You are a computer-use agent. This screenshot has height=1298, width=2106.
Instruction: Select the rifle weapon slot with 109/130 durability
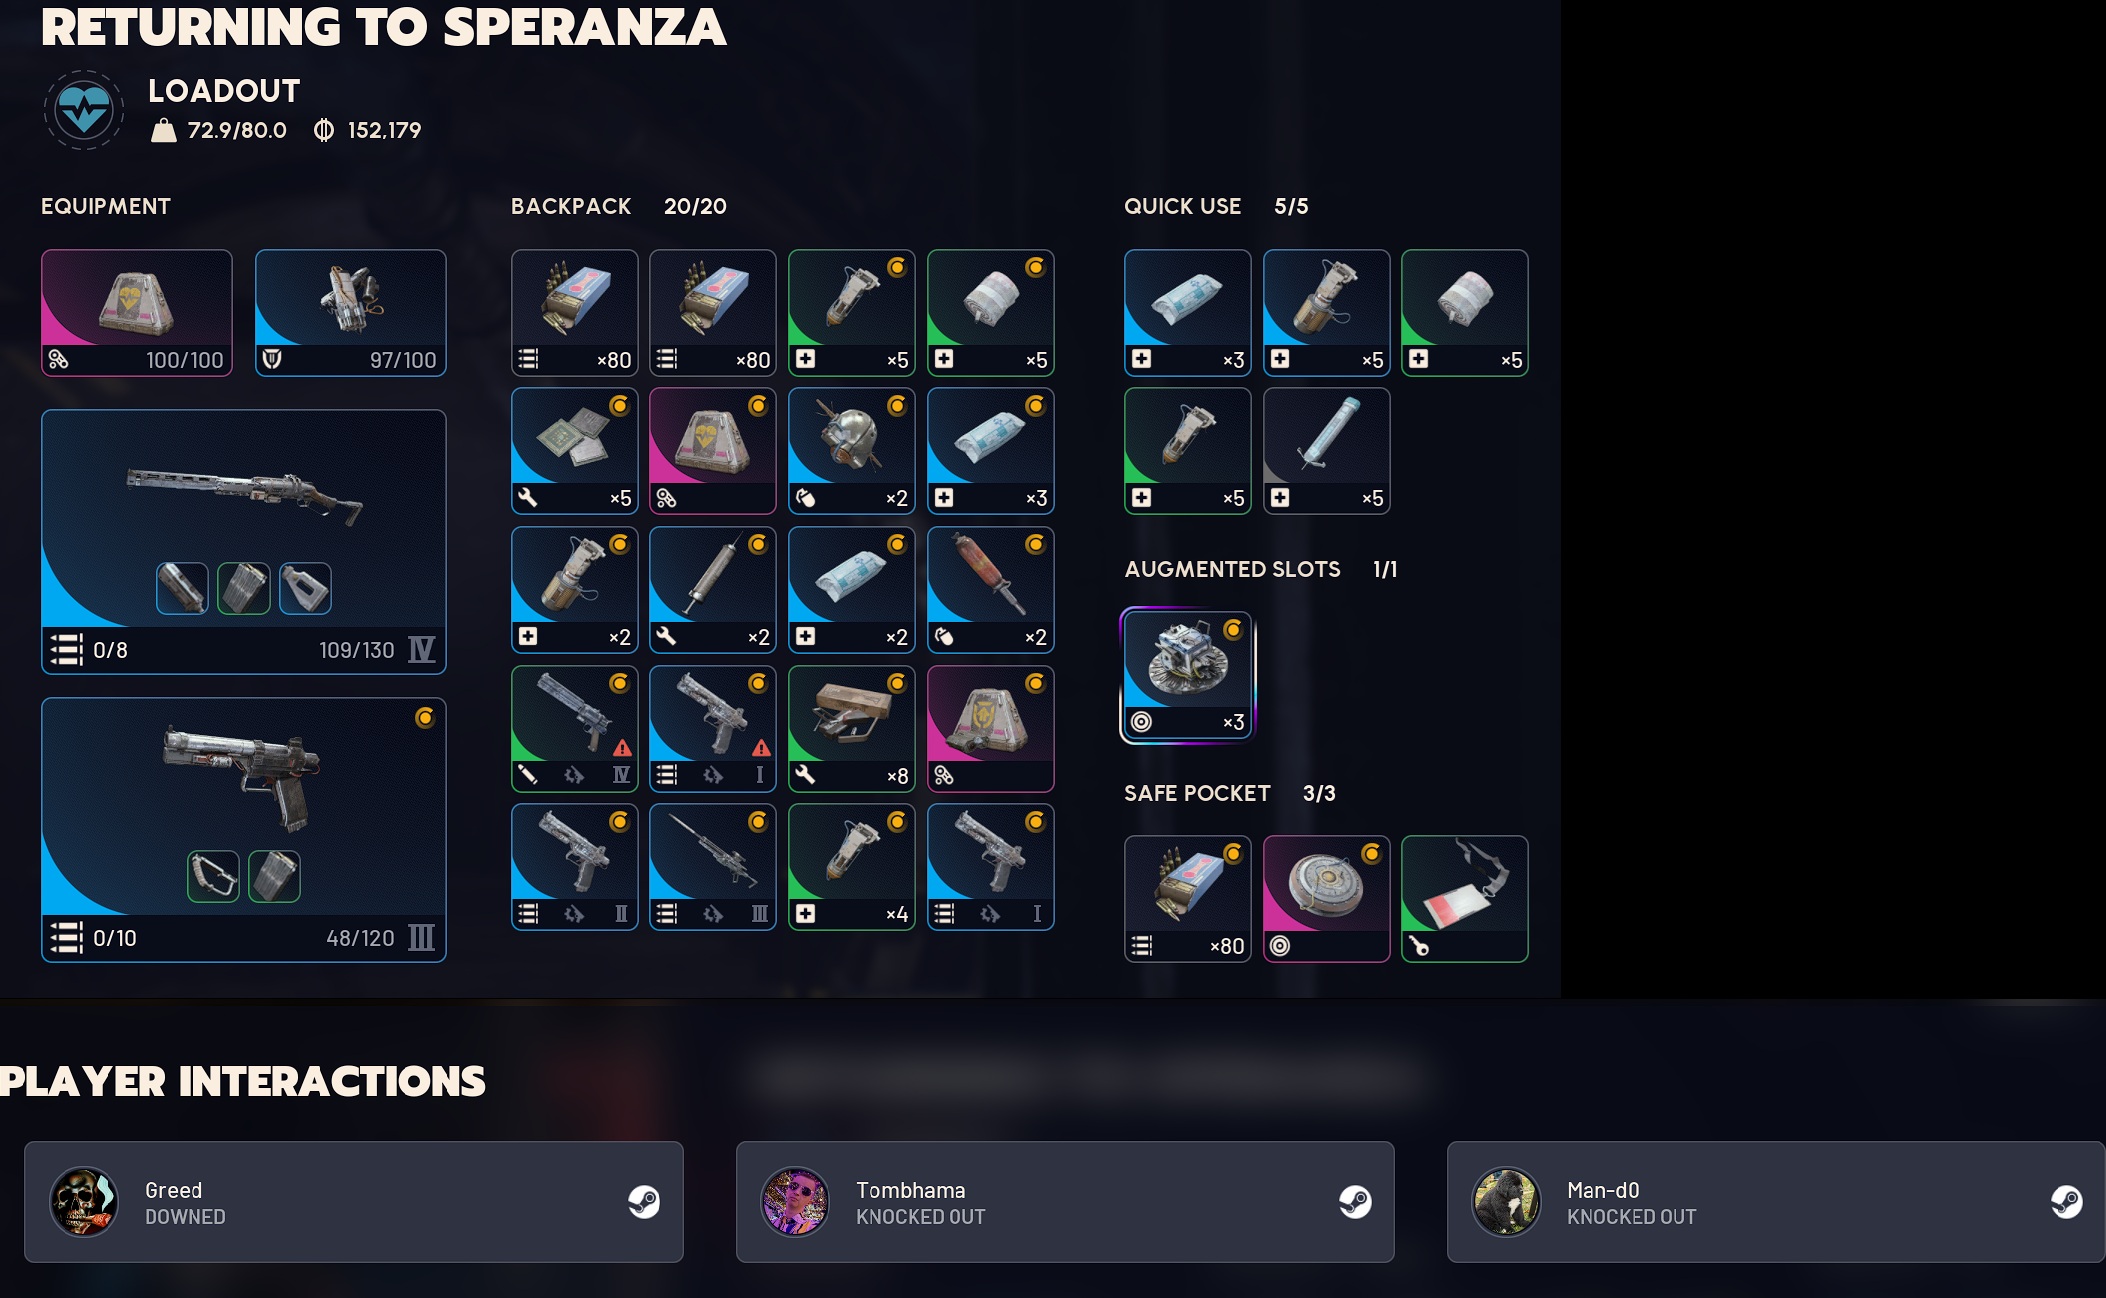click(243, 541)
